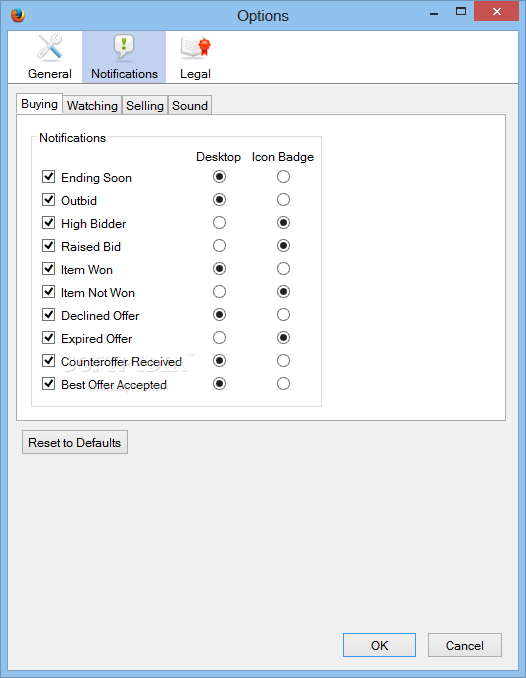Select Desktop radio for Declined Offer
The height and width of the screenshot is (678, 526).
click(219, 315)
